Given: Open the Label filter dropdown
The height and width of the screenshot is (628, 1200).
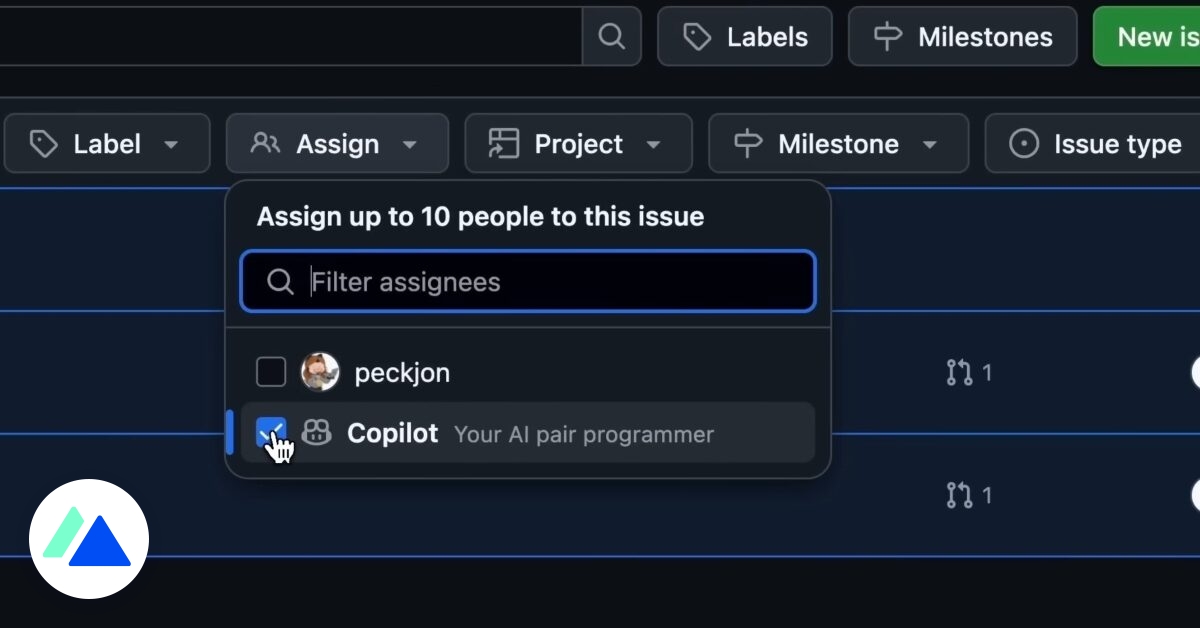Looking at the screenshot, I should [107, 143].
